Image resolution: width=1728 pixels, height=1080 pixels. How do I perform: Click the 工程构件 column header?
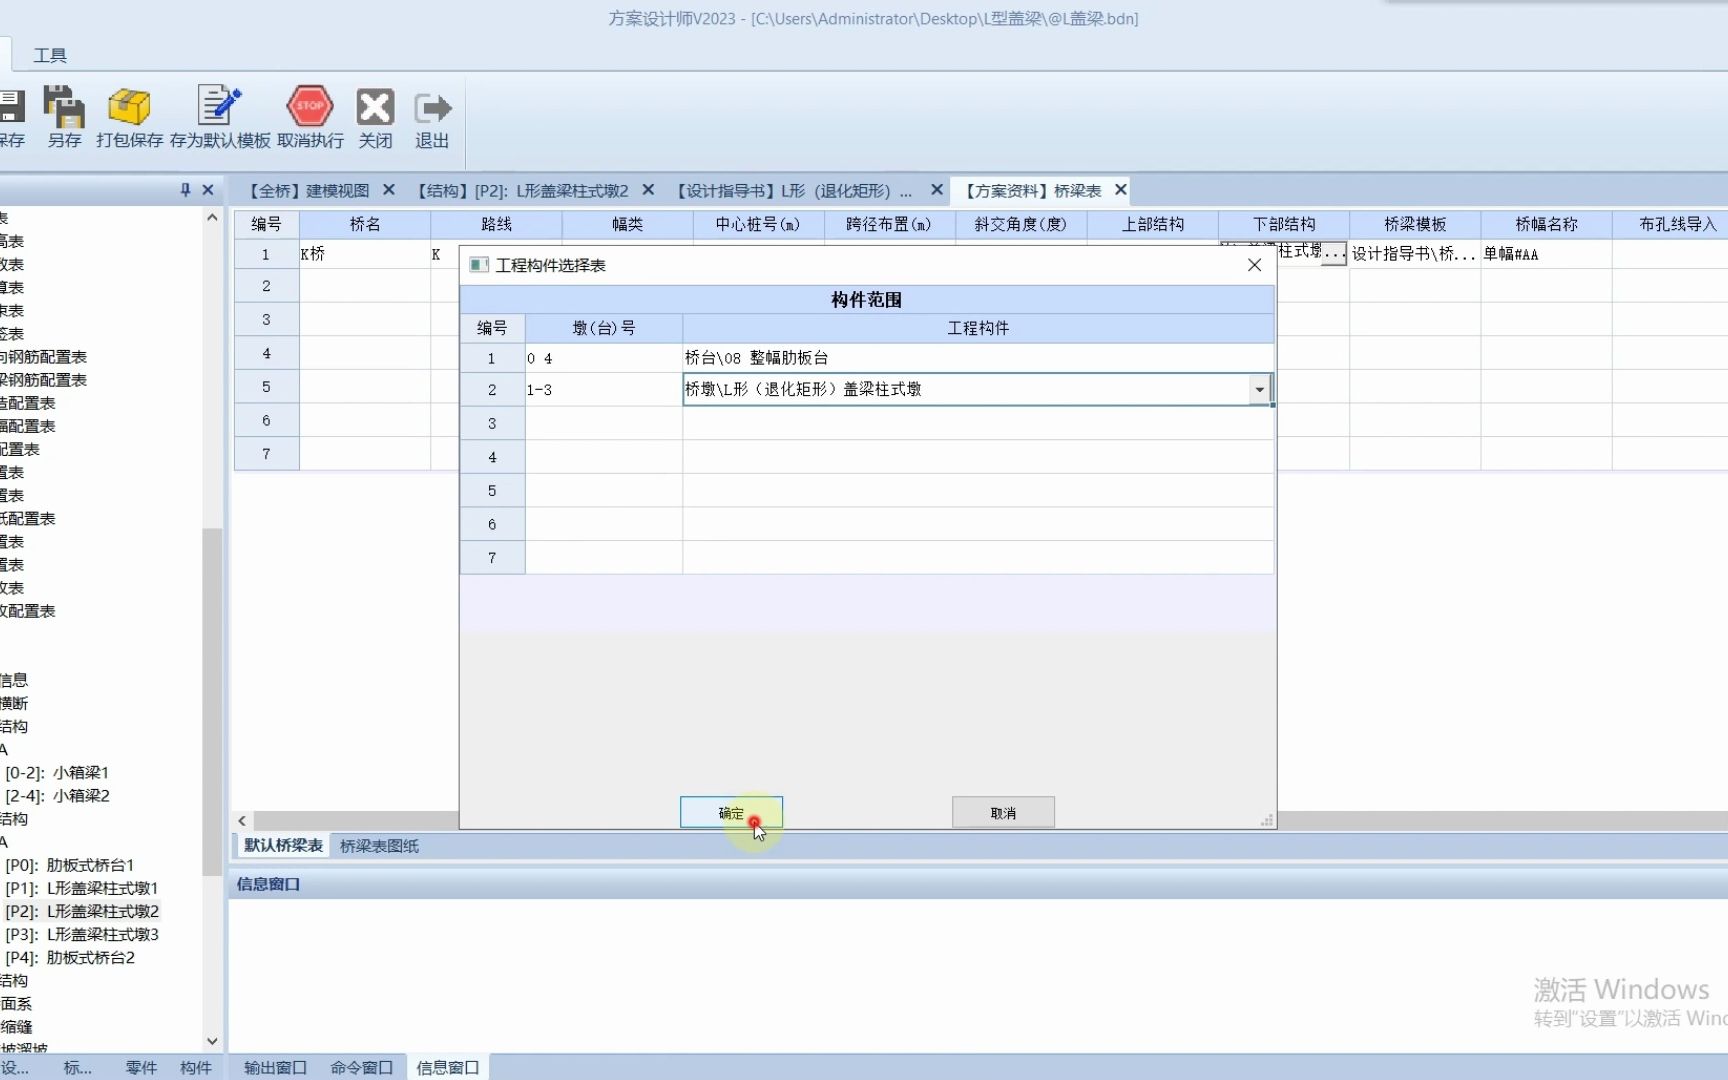tap(978, 328)
